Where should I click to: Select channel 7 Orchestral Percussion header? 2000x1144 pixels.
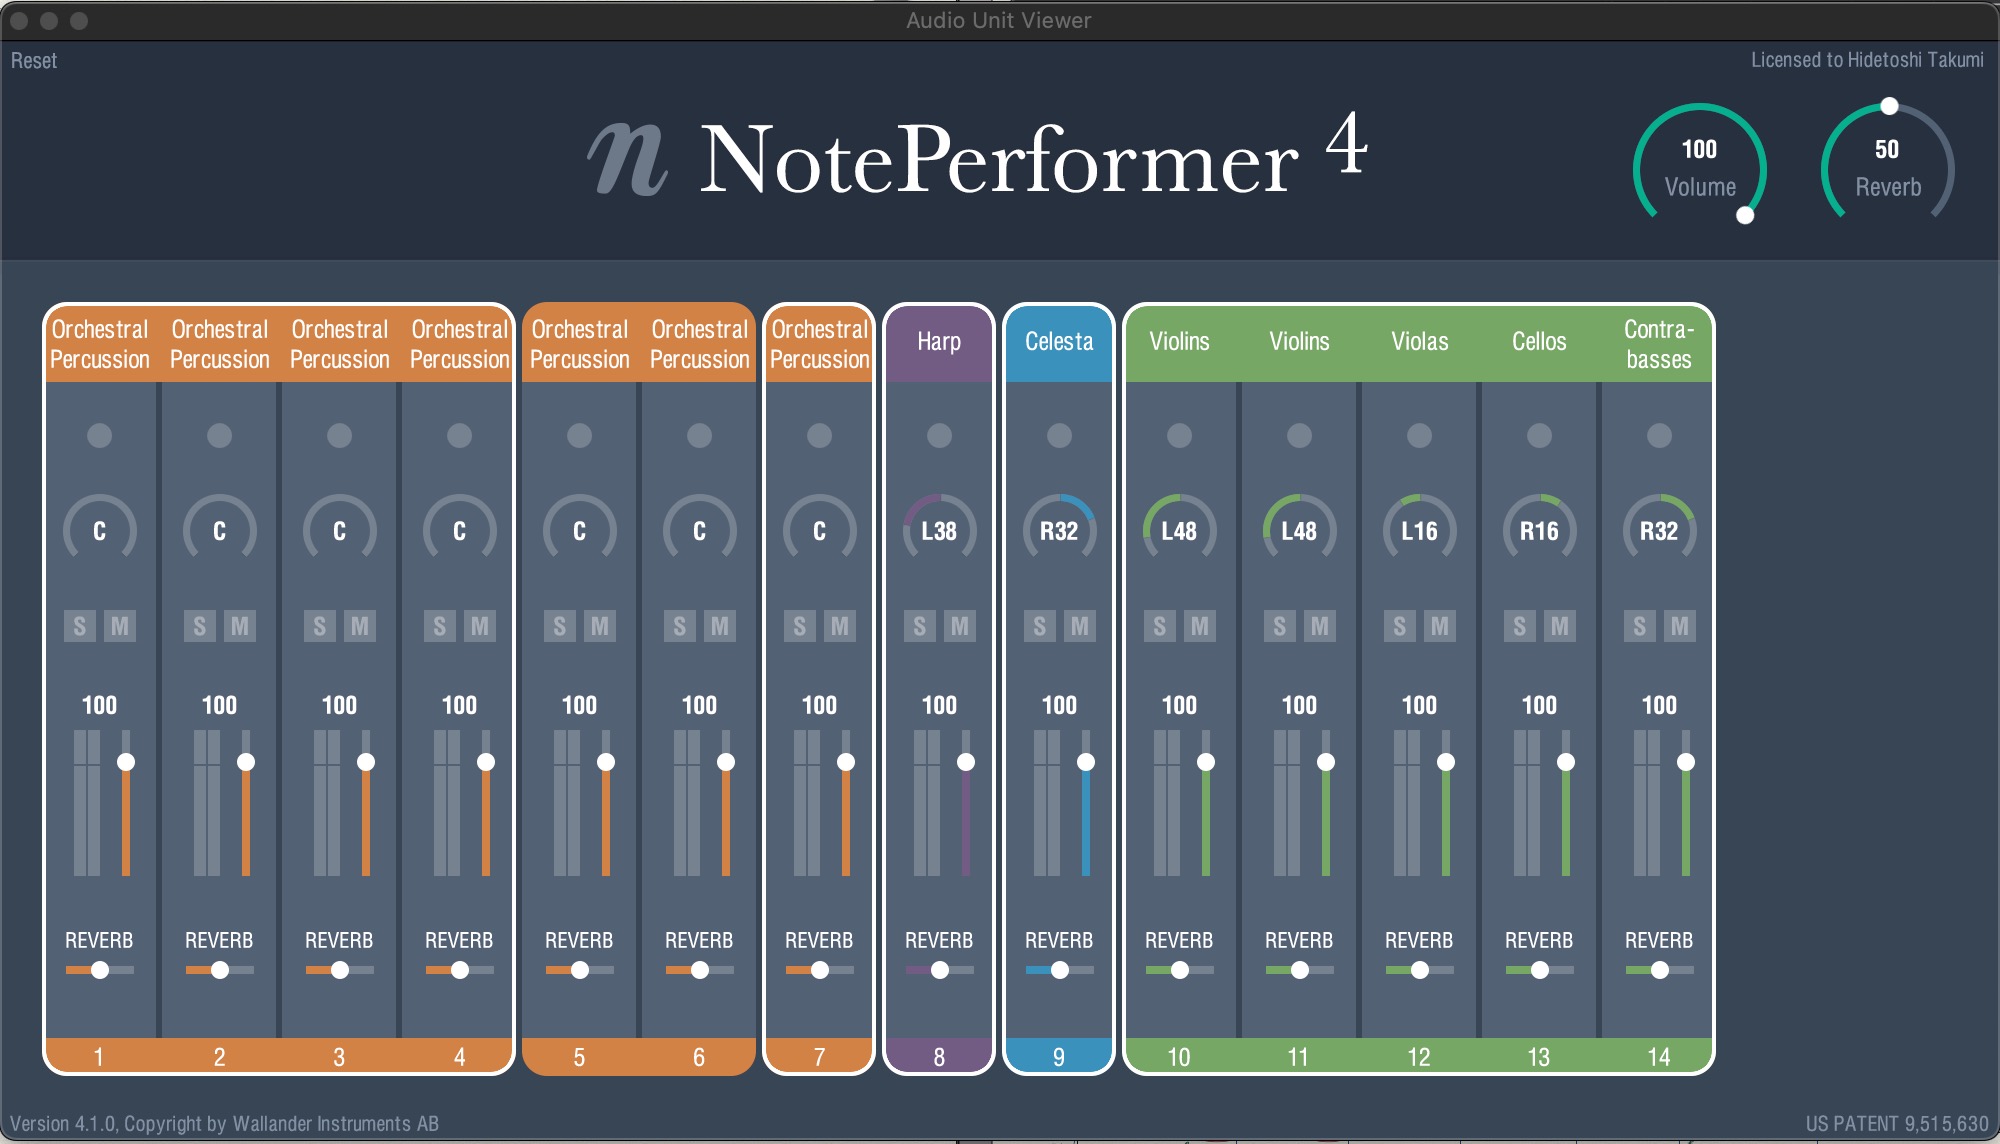coord(819,343)
